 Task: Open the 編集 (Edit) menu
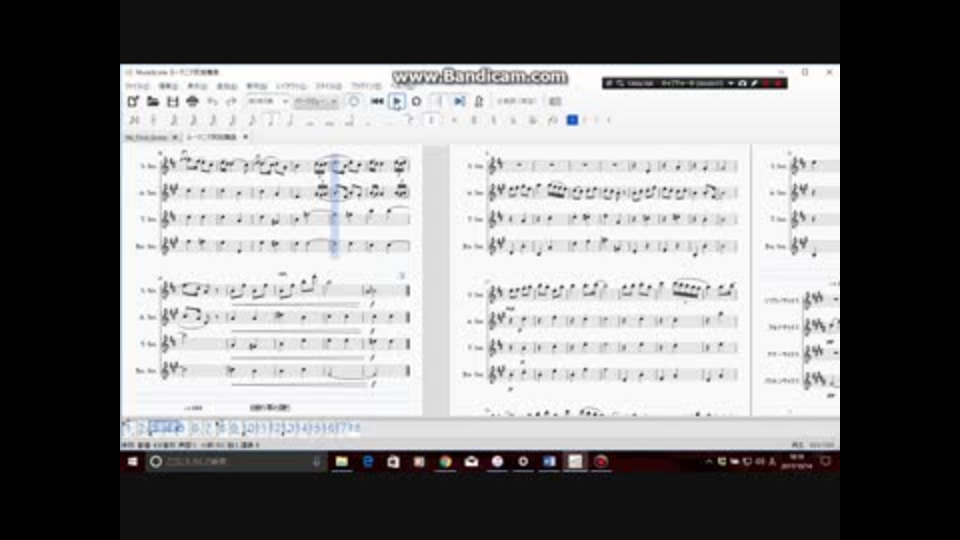pyautogui.click(x=168, y=86)
